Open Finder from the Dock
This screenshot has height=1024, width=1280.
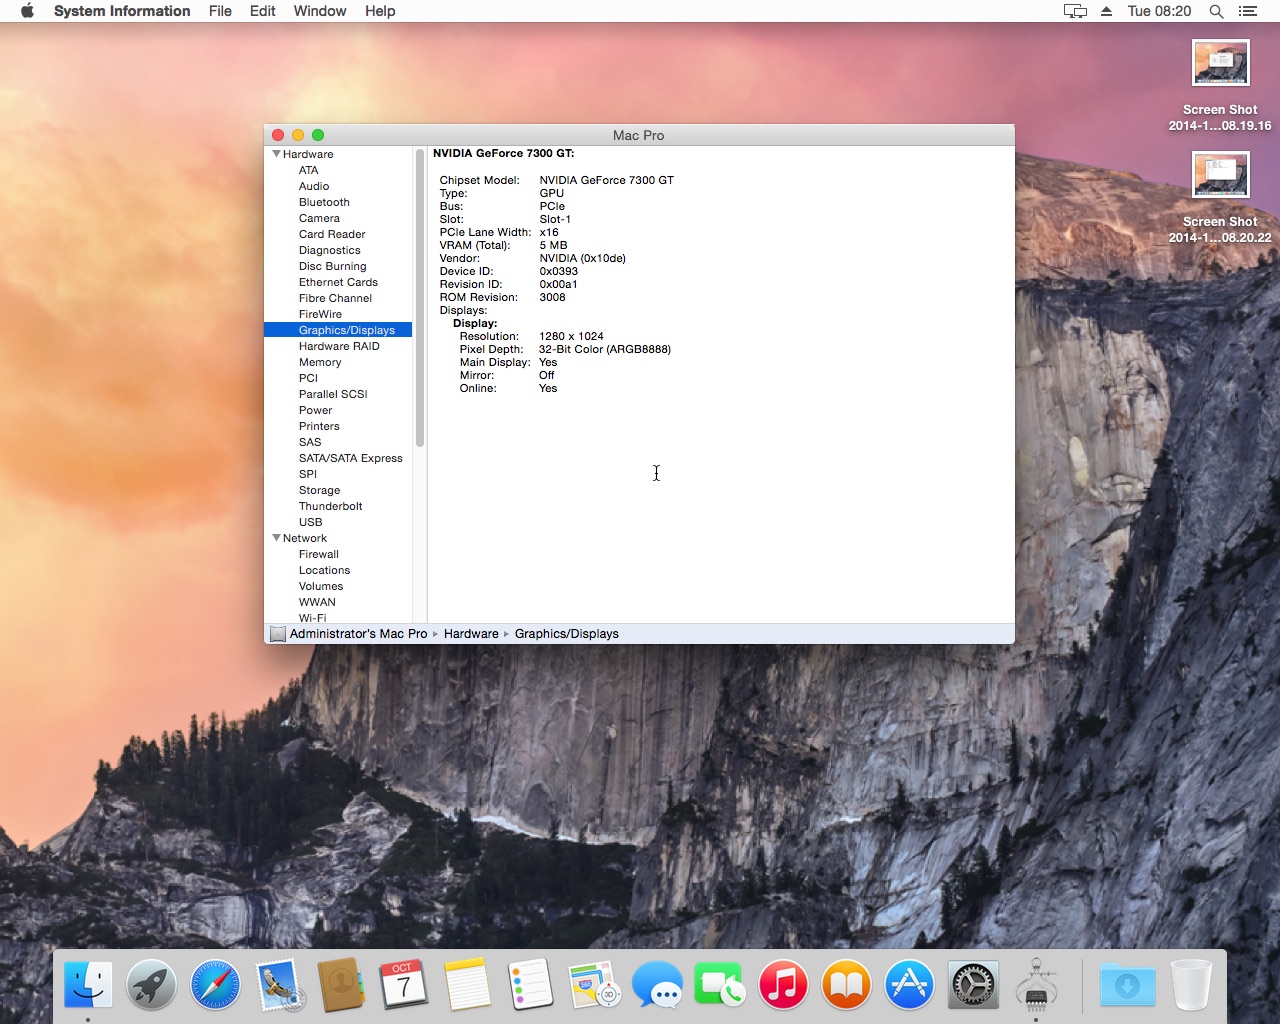(88, 985)
